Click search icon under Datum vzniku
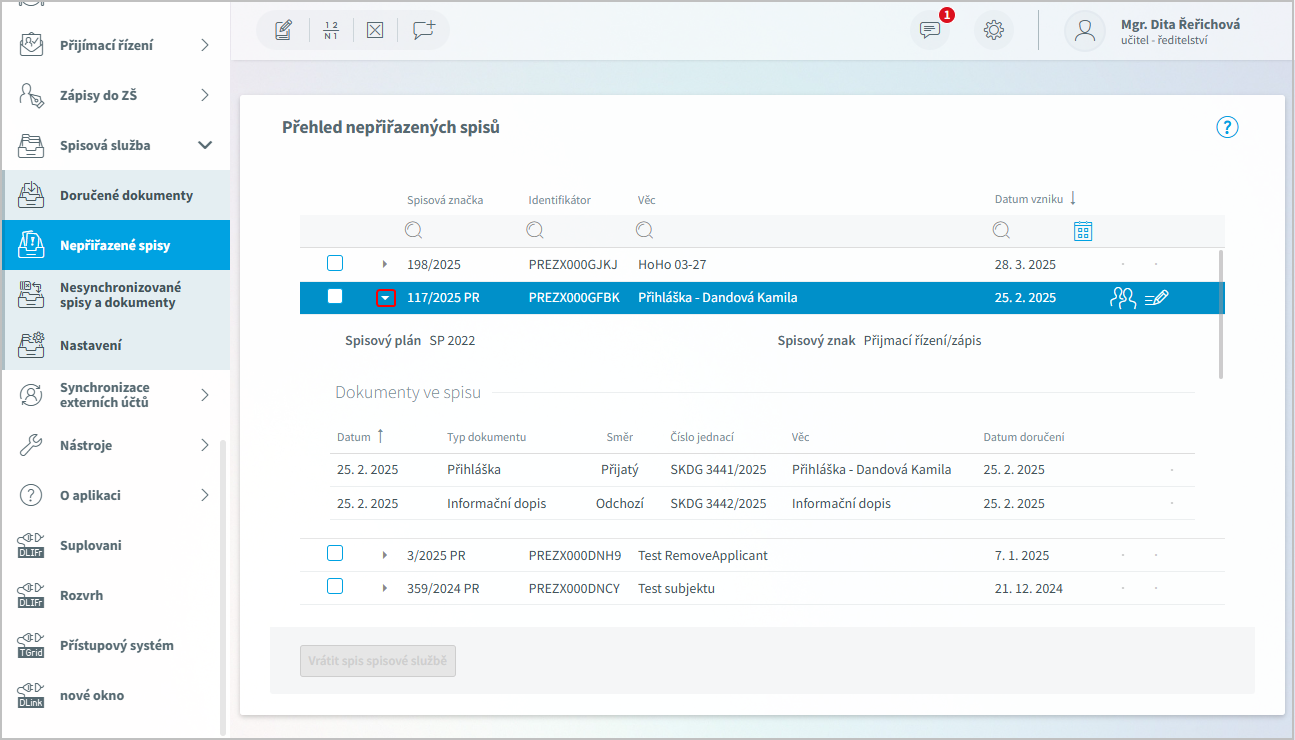Viewport: 1295px width, 740px height. click(x=1001, y=231)
